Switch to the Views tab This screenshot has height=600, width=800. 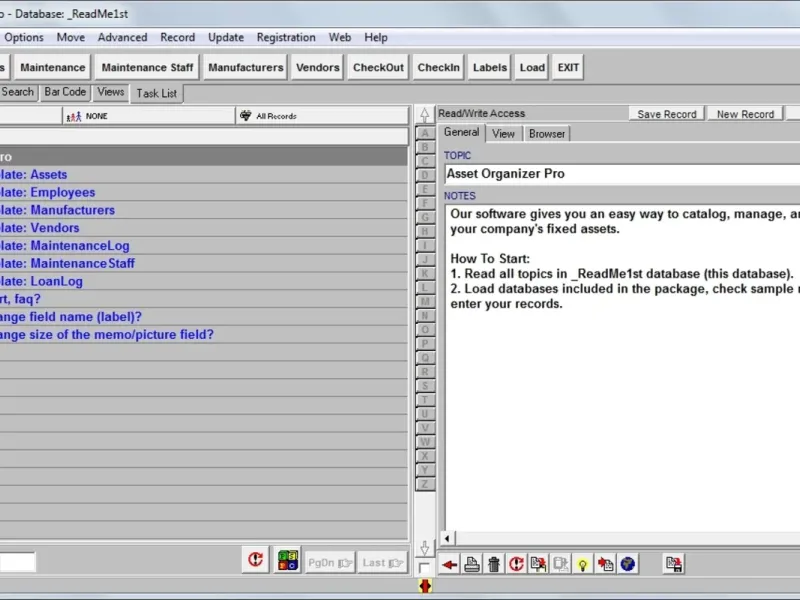coord(110,92)
